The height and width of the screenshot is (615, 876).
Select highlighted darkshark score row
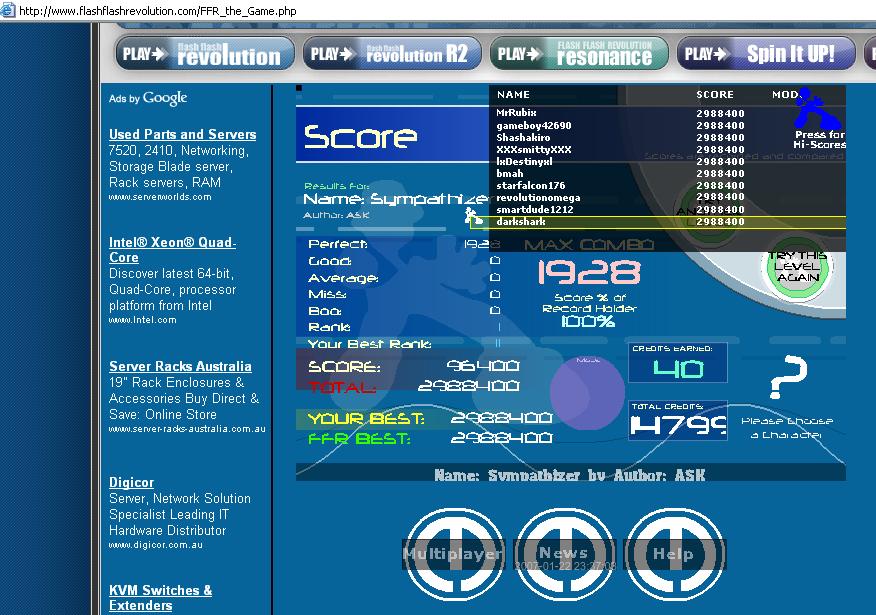coord(658,222)
